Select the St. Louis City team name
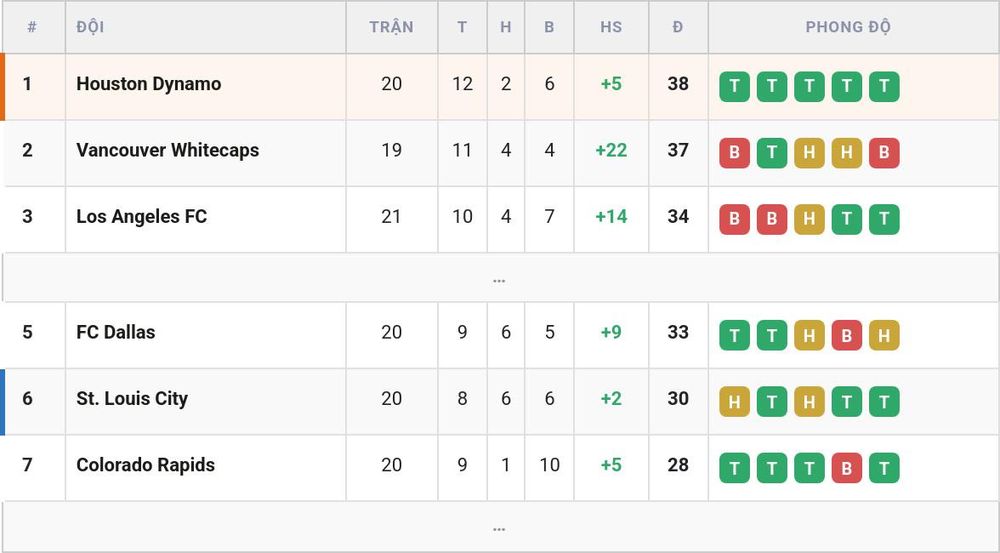The image size is (1000, 553). coord(132,399)
